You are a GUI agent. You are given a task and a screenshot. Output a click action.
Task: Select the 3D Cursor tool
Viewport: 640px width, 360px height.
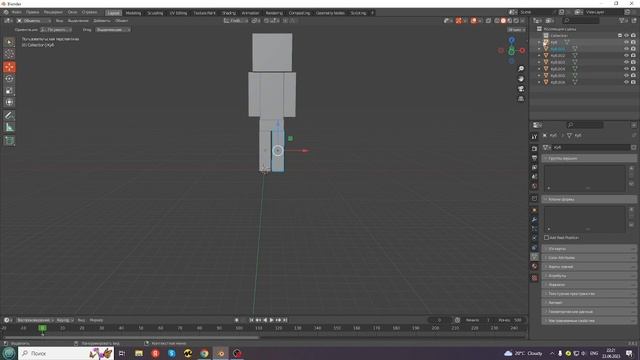(x=9, y=53)
